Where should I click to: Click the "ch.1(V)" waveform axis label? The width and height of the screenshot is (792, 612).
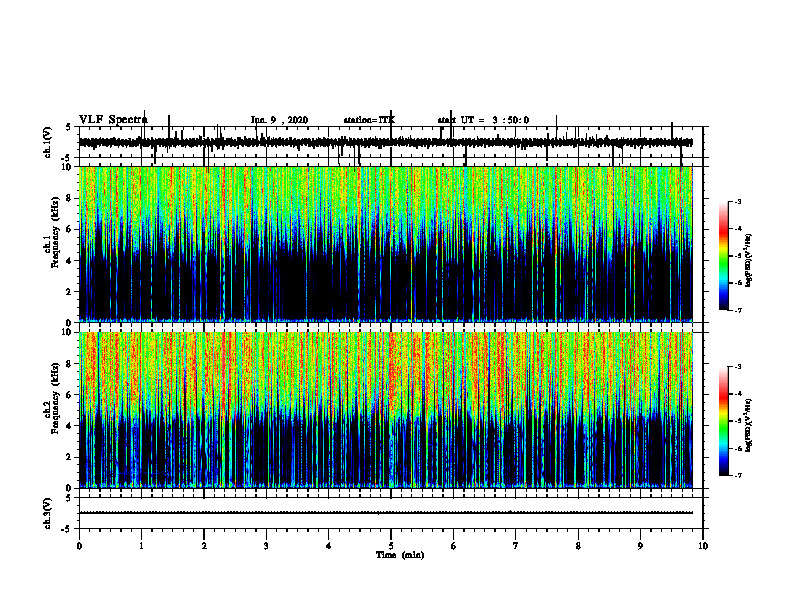(48, 142)
